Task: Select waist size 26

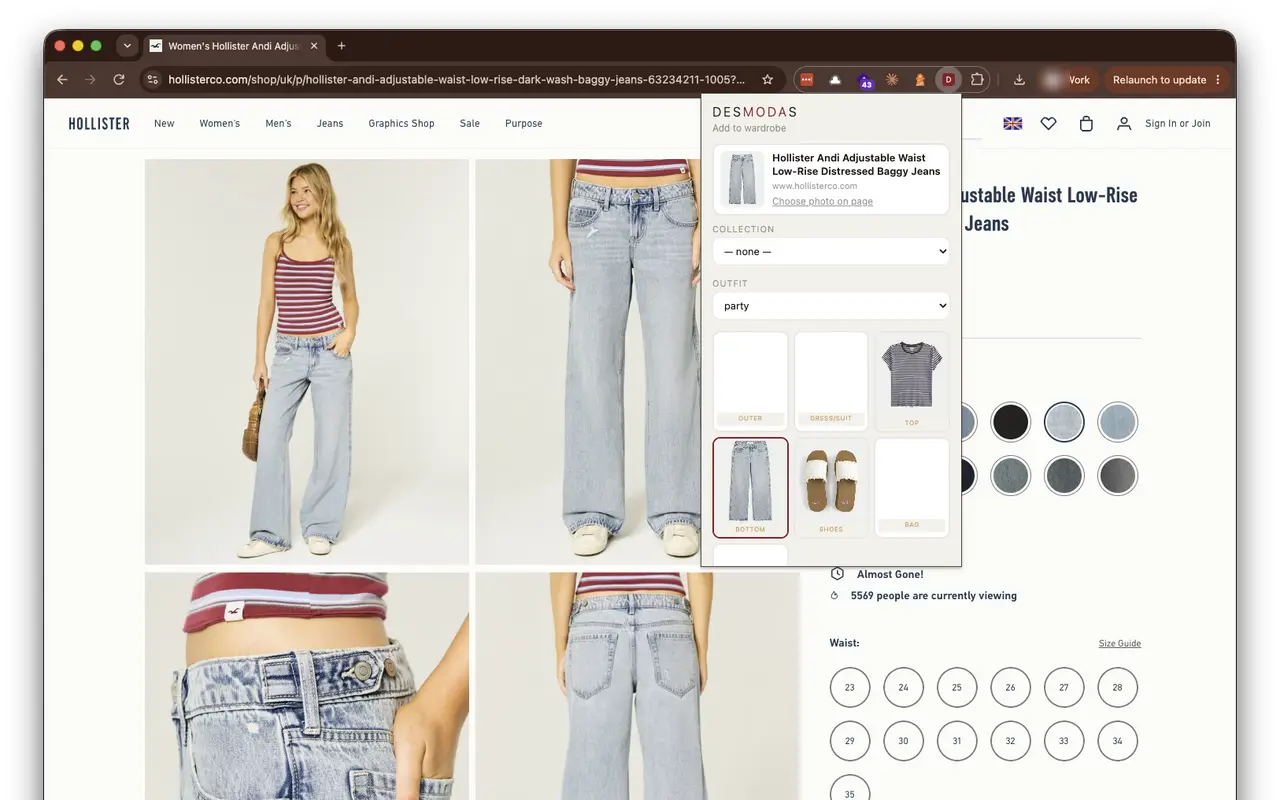Action: point(1010,687)
